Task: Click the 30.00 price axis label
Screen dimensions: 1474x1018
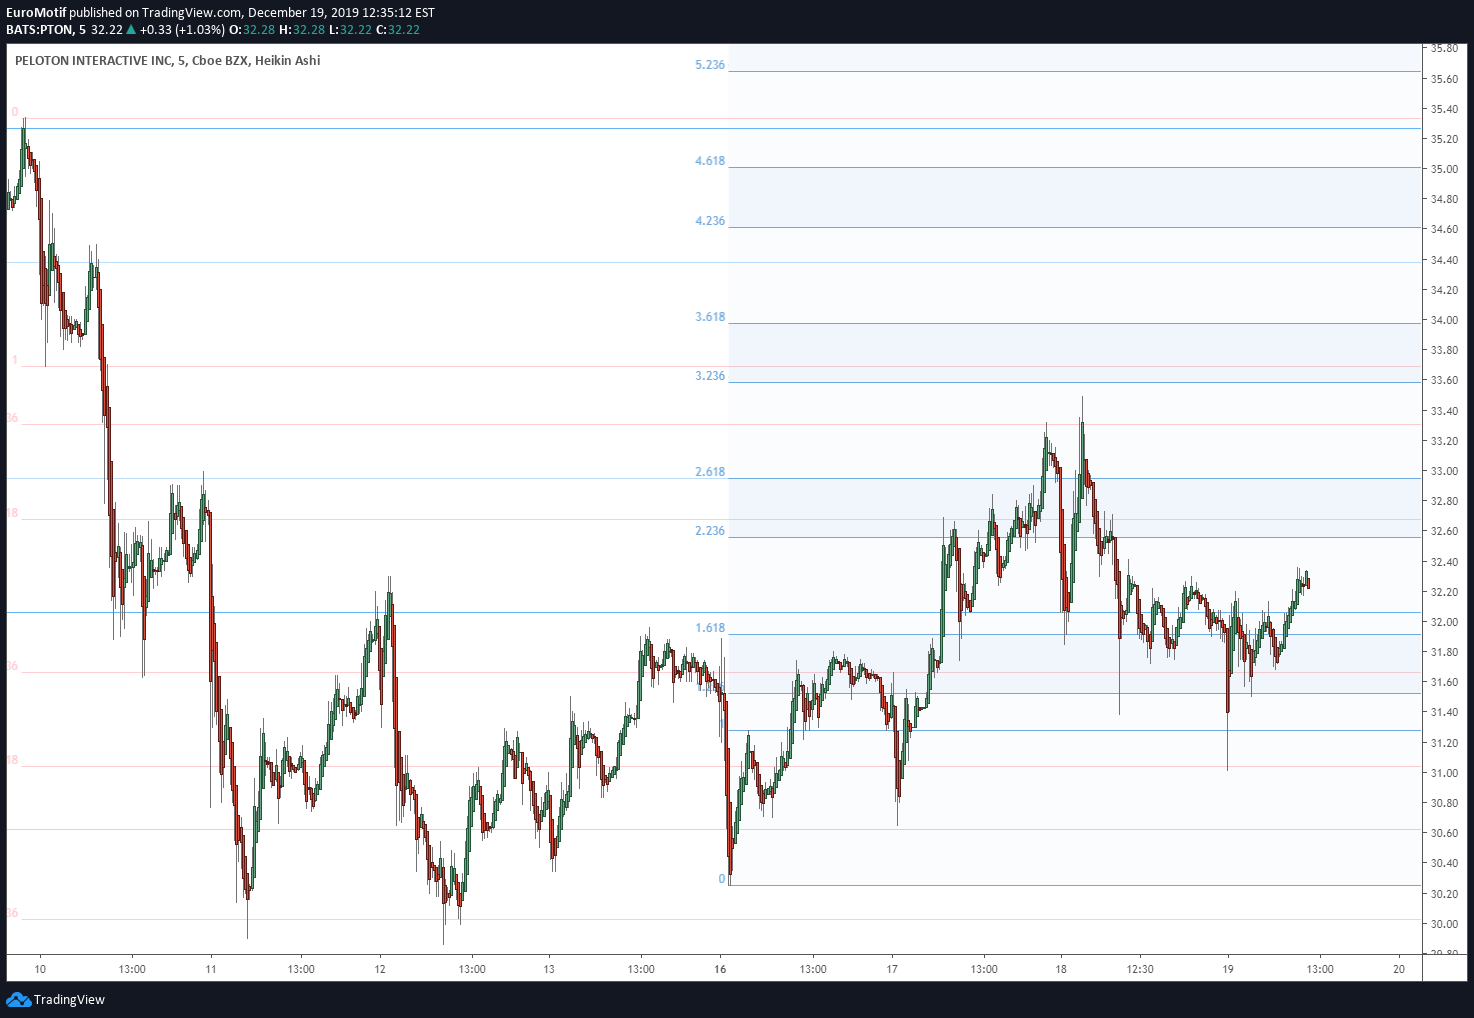Action: pyautogui.click(x=1444, y=924)
